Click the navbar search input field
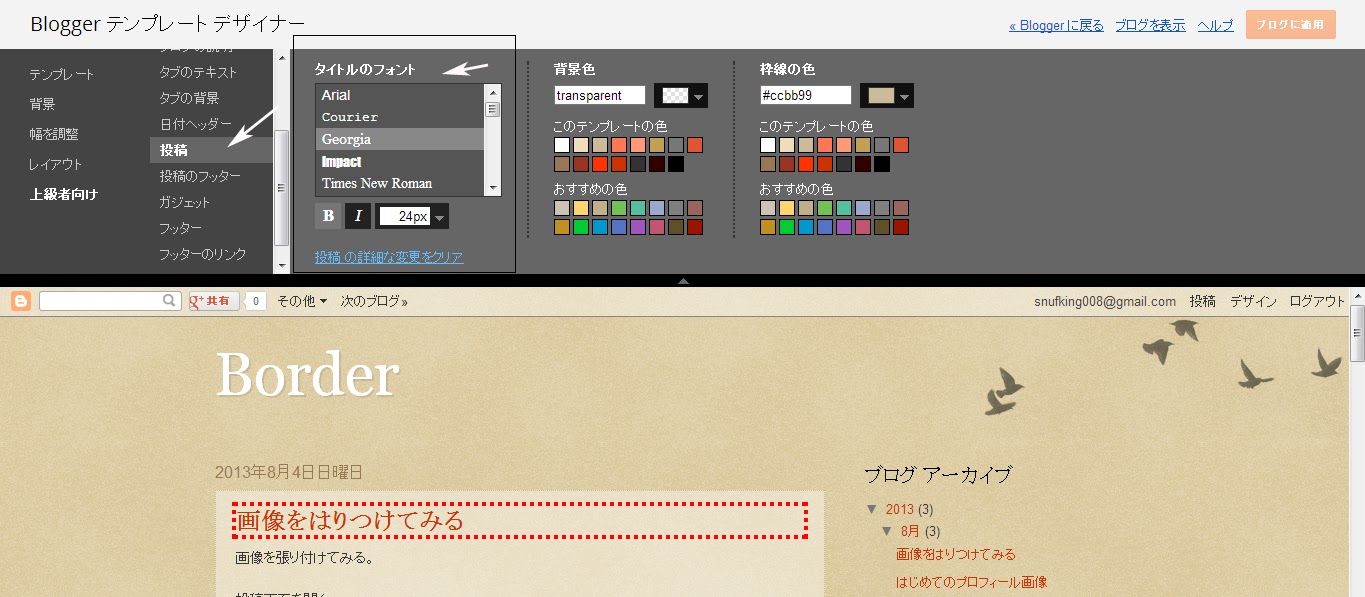This screenshot has width=1365, height=597. 100,300
